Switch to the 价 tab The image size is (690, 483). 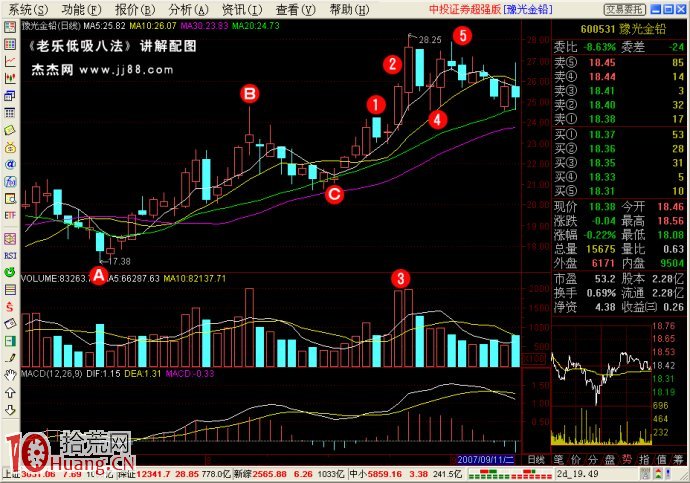point(576,460)
